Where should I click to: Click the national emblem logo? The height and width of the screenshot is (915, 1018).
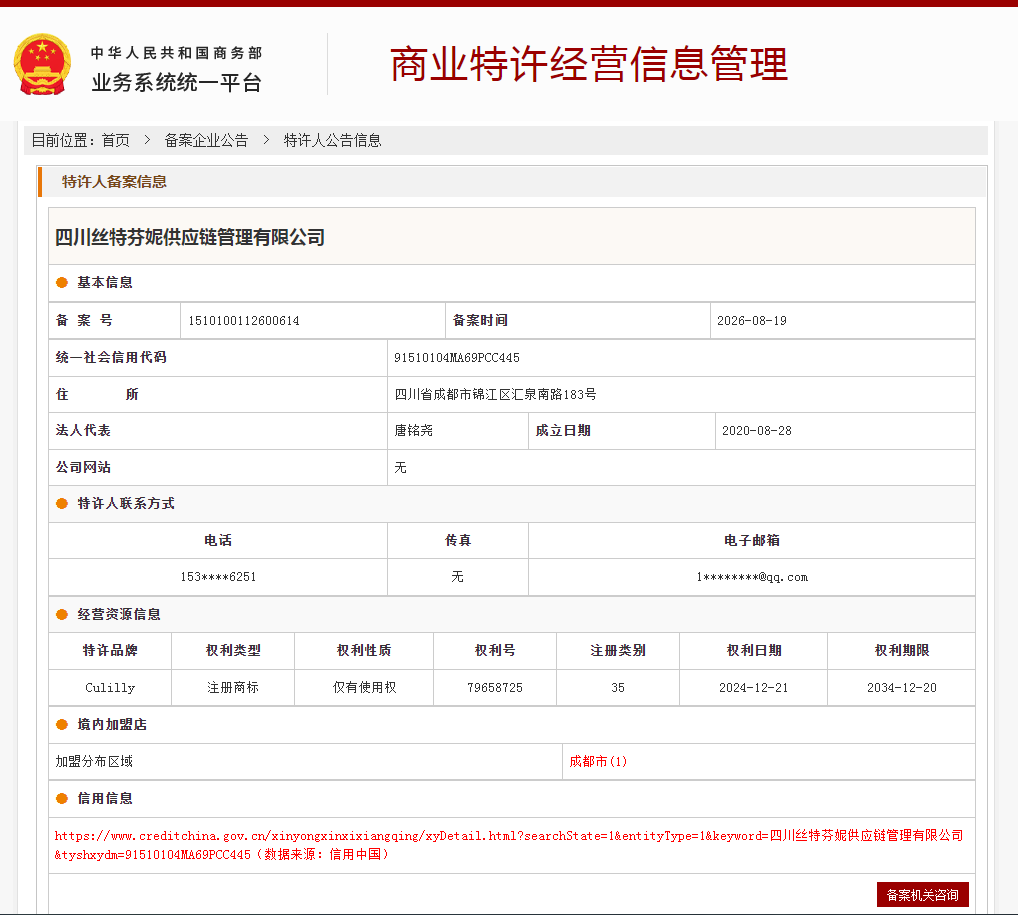coord(42,64)
